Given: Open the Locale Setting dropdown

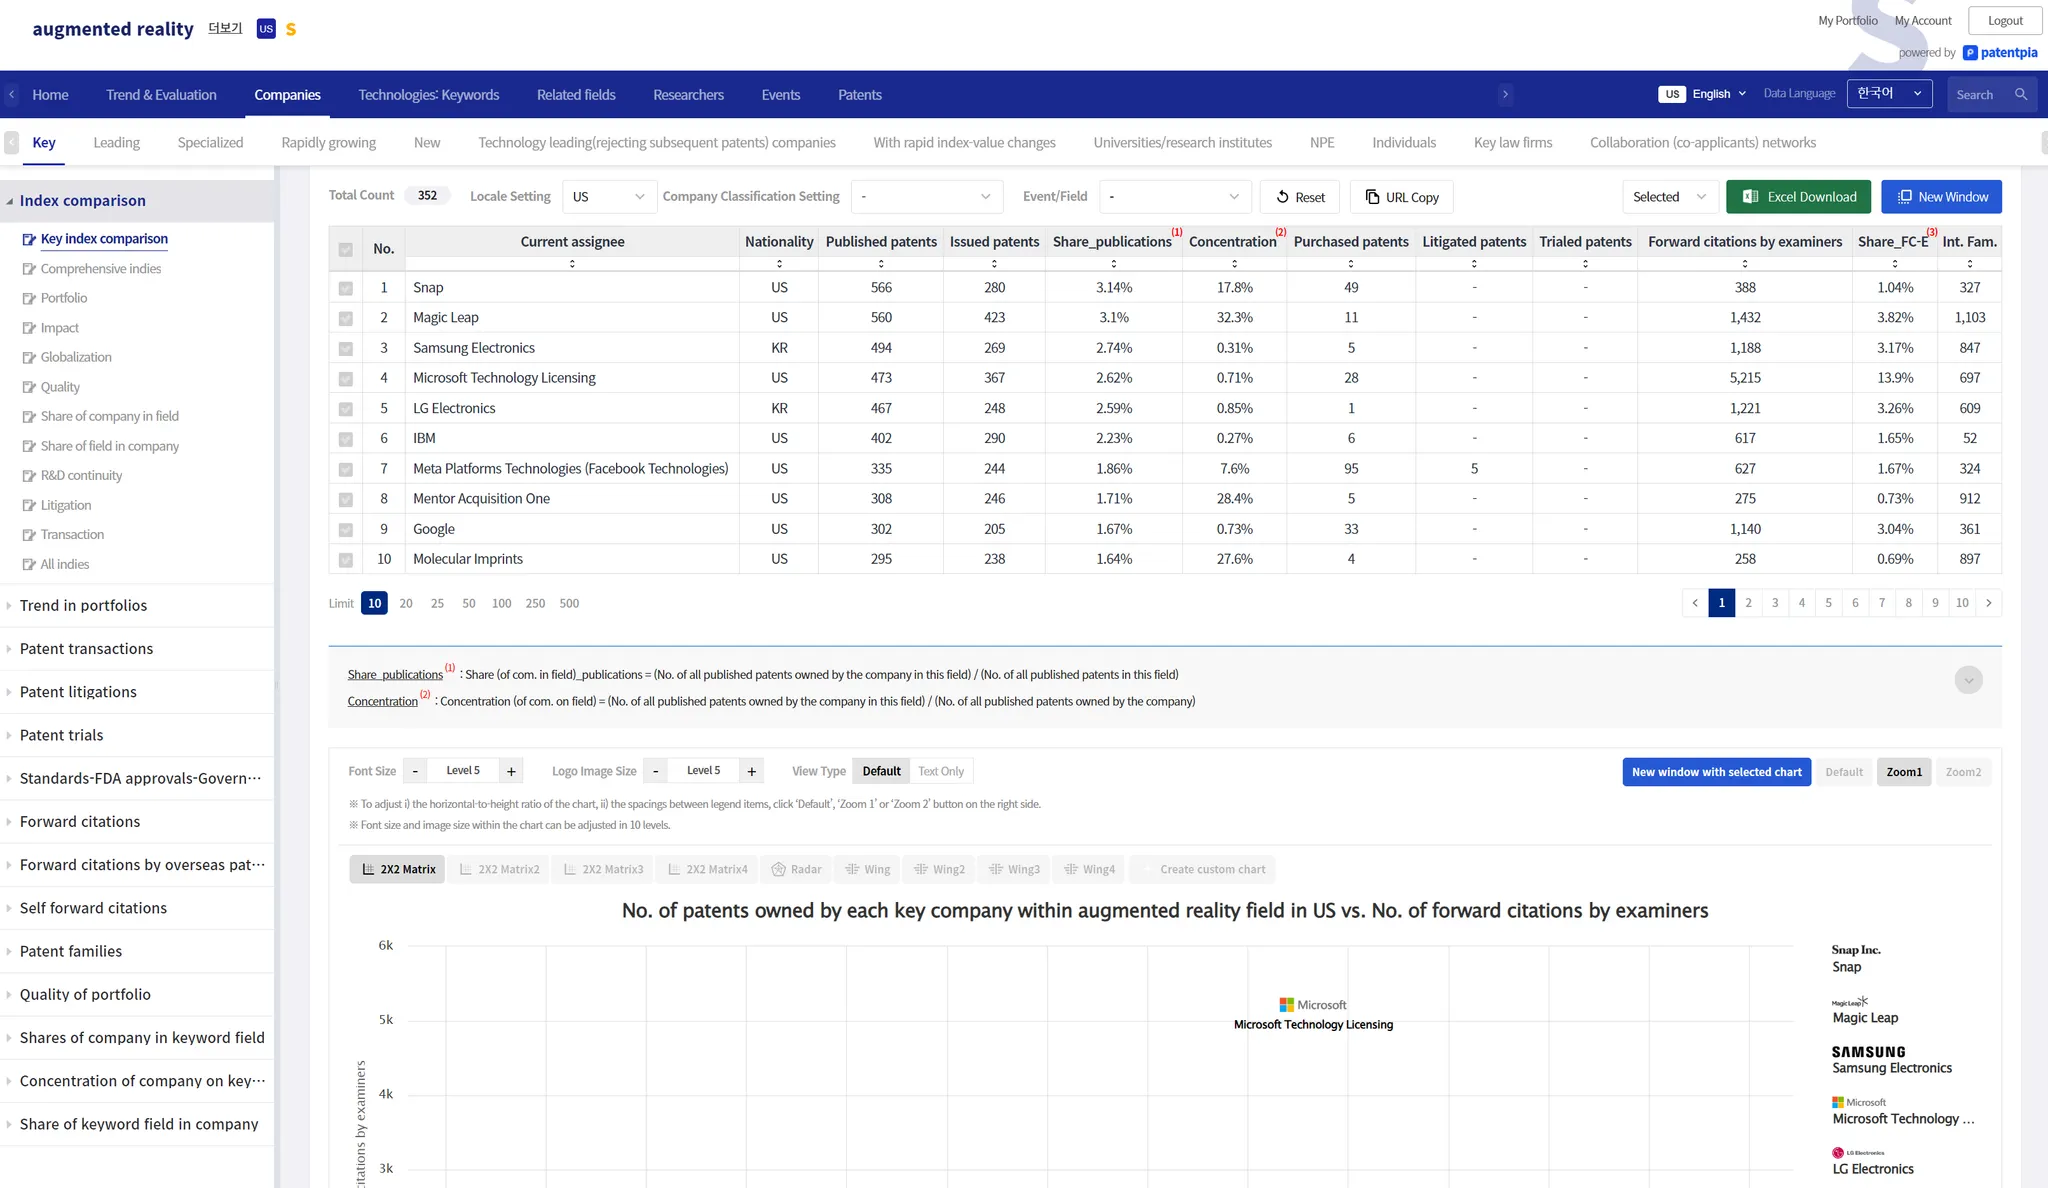Looking at the screenshot, I should point(608,197).
